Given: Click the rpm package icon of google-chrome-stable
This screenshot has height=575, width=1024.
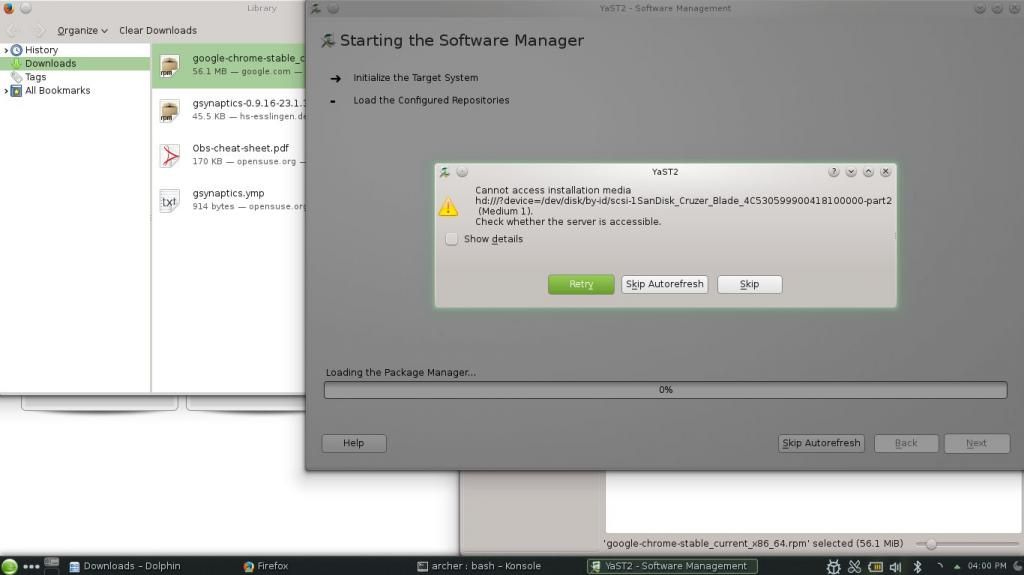Looking at the screenshot, I should point(170,66).
